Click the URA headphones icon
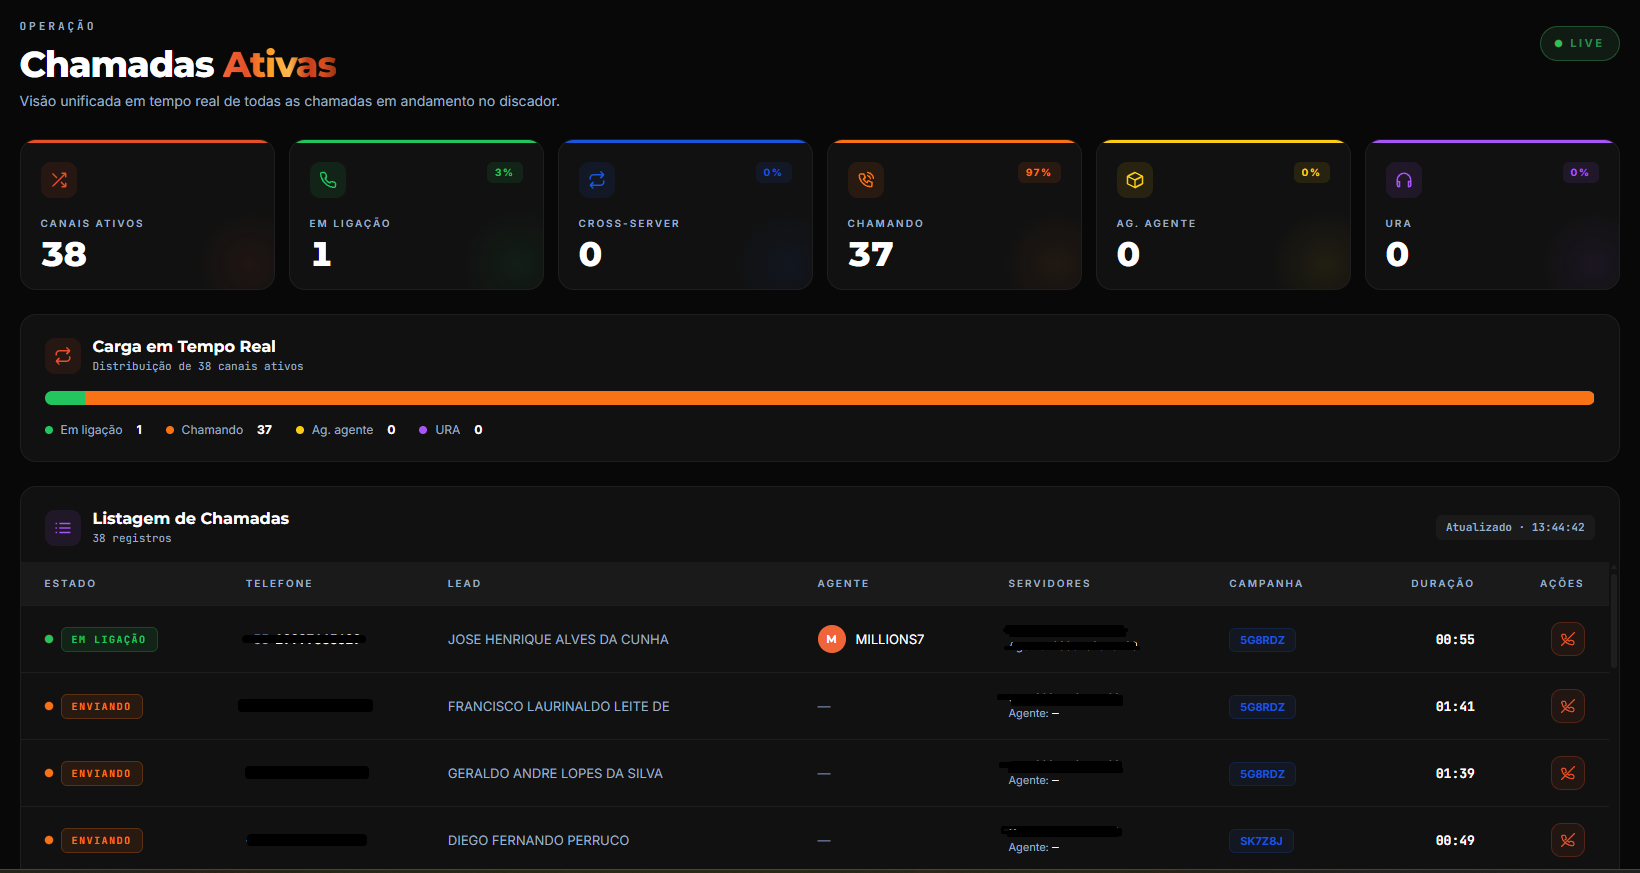 click(x=1404, y=180)
